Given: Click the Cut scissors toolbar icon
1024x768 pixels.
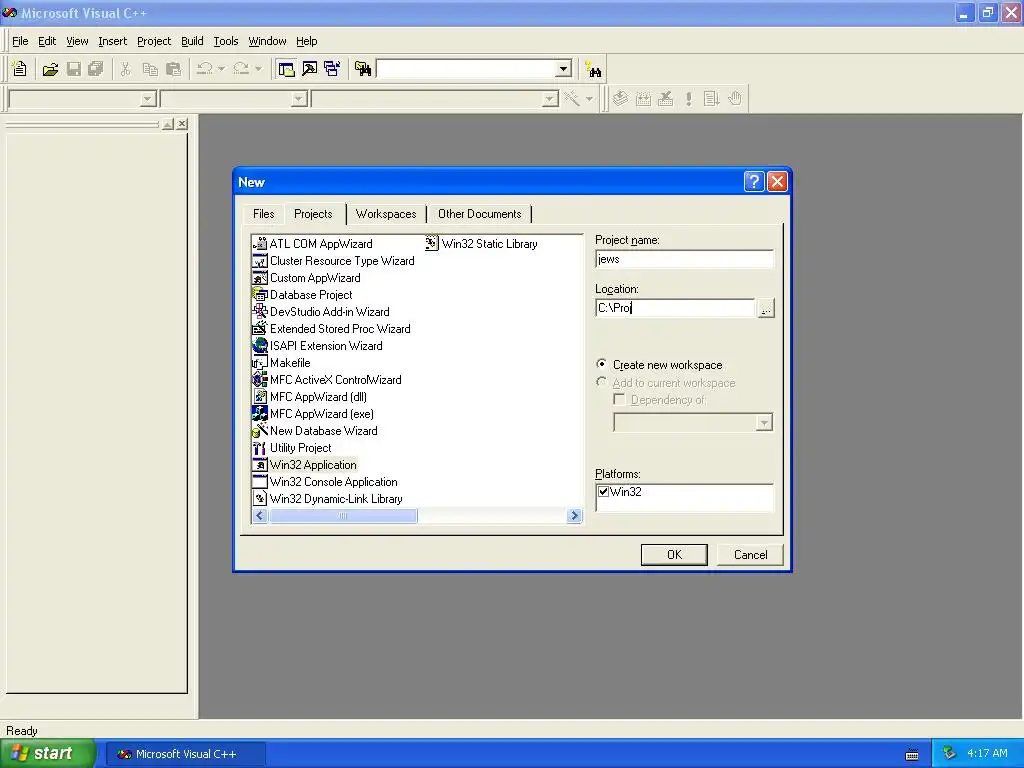Looking at the screenshot, I should pos(125,69).
